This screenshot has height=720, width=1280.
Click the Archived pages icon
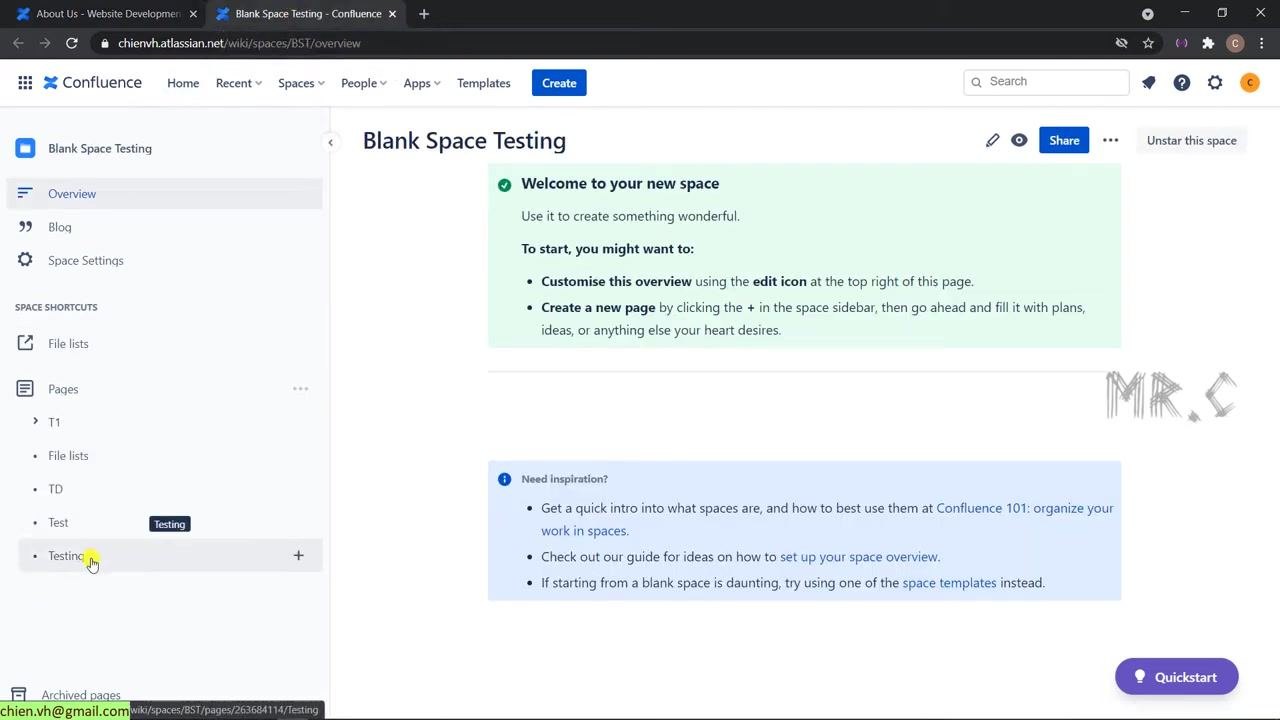(18, 695)
